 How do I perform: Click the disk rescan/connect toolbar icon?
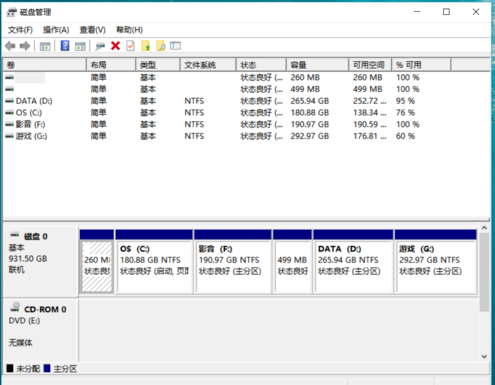click(x=100, y=46)
